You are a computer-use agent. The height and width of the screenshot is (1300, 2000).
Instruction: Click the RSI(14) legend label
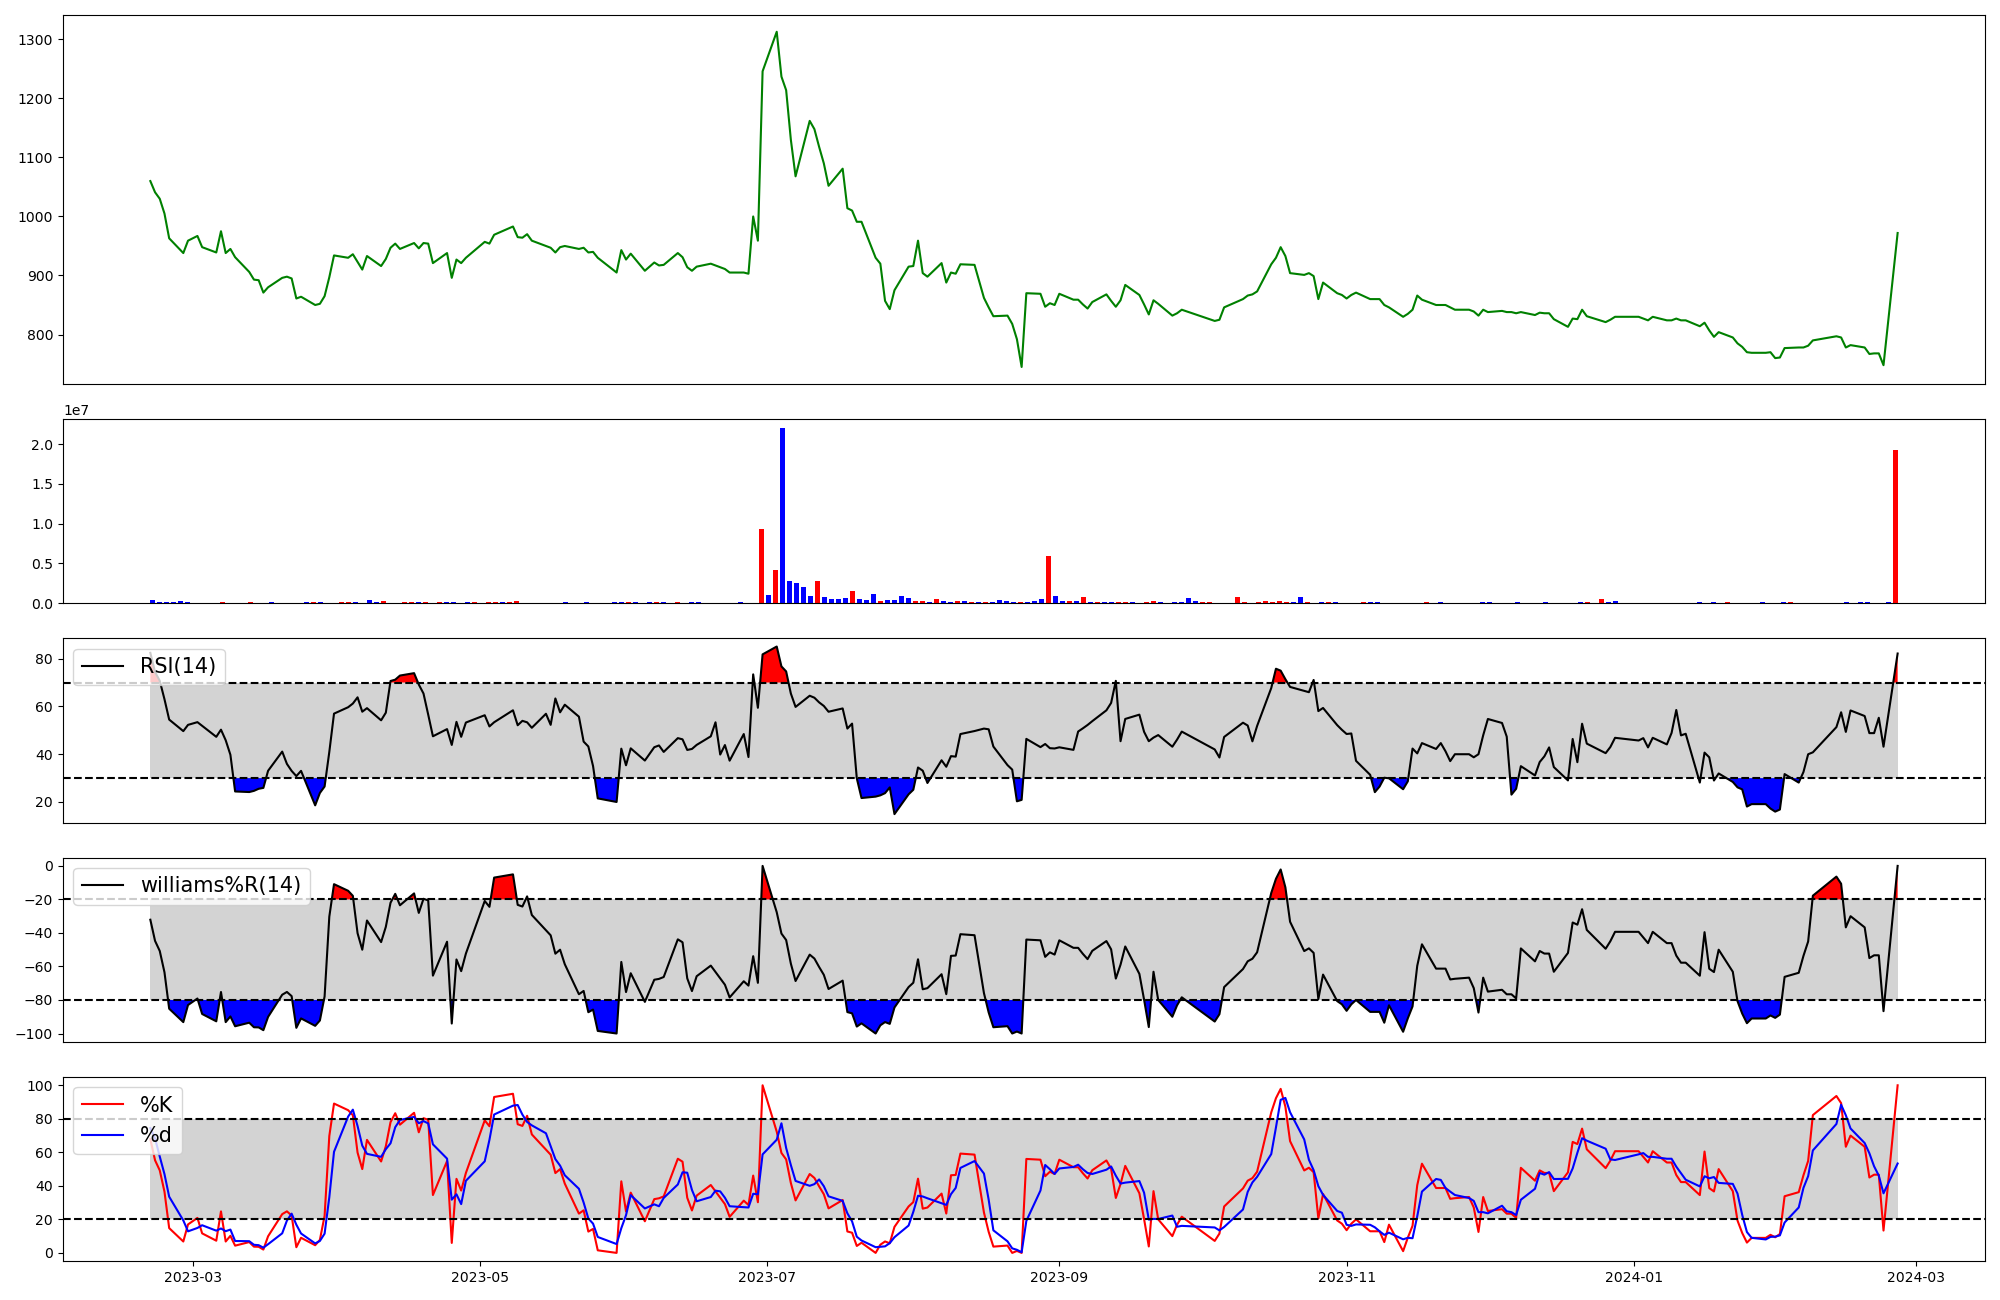coord(177,666)
